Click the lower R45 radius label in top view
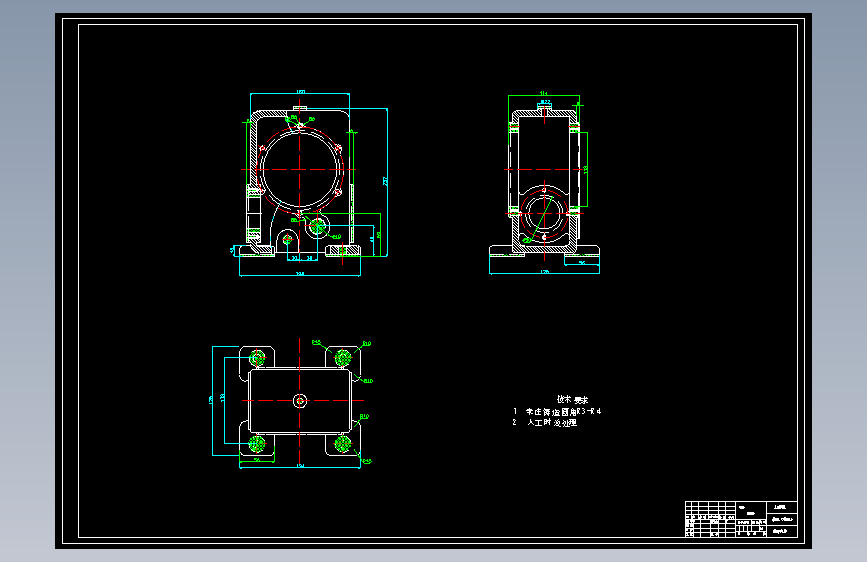 click(x=367, y=461)
